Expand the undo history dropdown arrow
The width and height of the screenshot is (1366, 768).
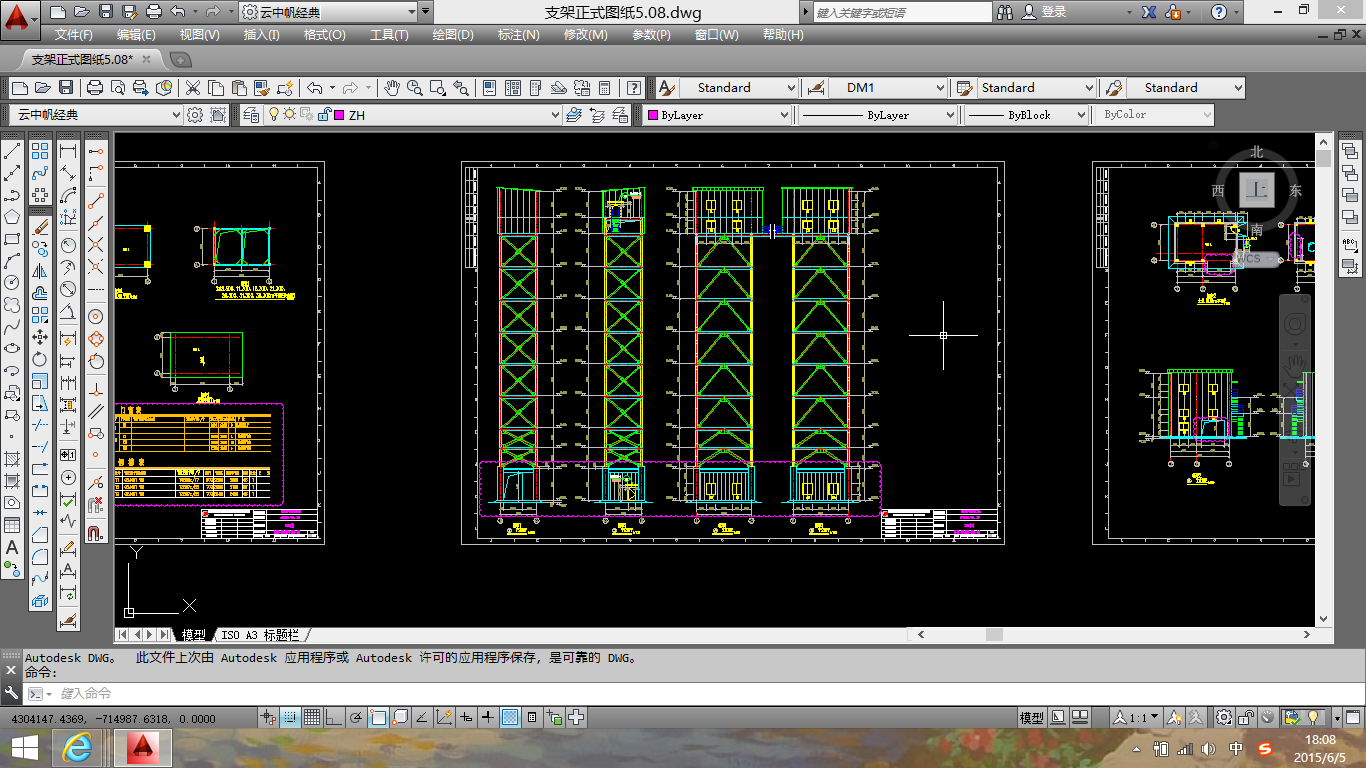click(331, 88)
